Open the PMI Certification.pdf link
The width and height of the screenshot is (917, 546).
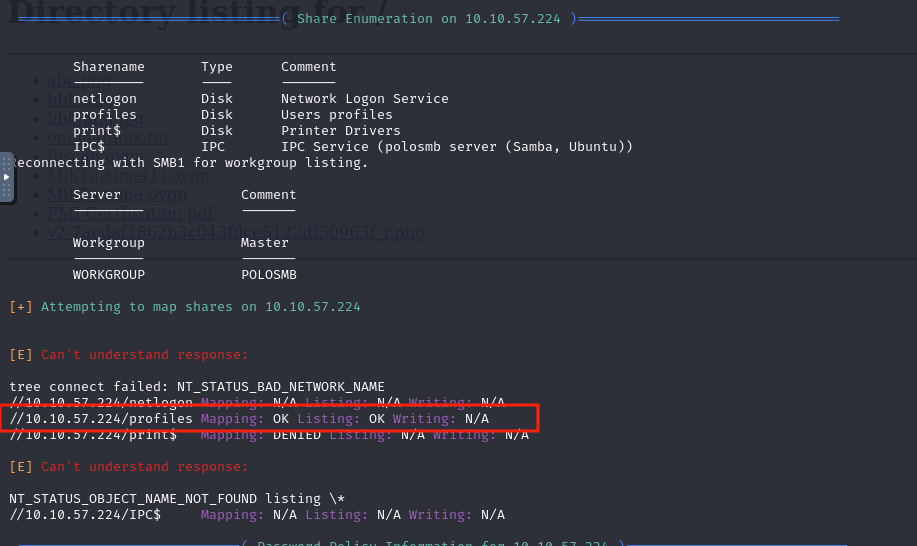click(130, 213)
